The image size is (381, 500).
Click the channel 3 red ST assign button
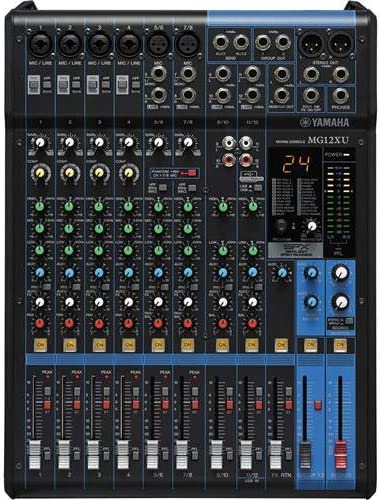106,405
